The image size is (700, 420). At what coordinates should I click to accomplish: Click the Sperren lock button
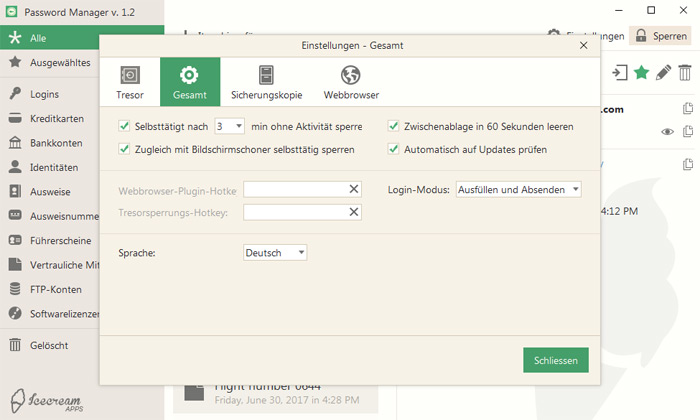click(x=660, y=36)
